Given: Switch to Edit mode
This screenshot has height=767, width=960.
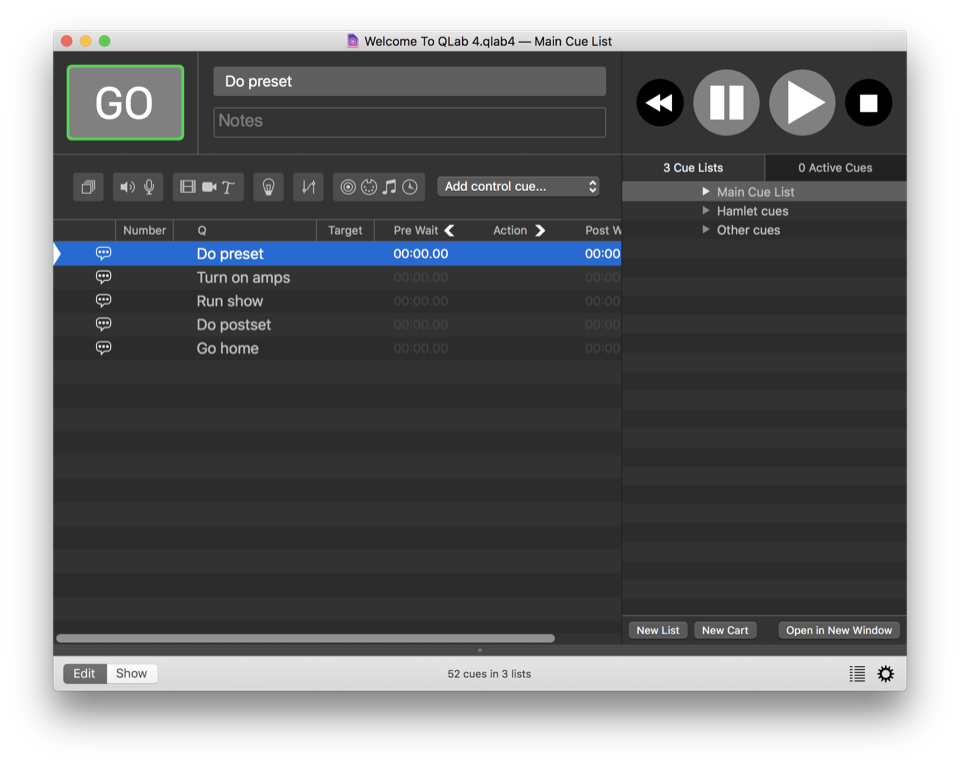Looking at the screenshot, I should pos(84,674).
